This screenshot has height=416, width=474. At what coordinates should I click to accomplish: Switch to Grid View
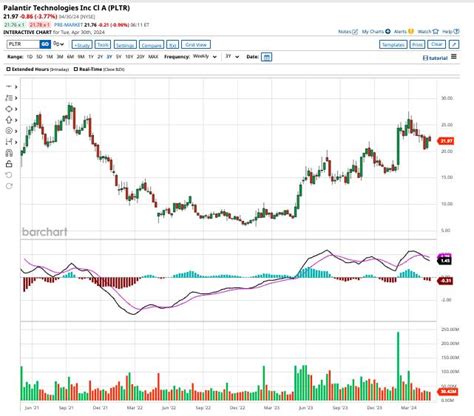196,45
